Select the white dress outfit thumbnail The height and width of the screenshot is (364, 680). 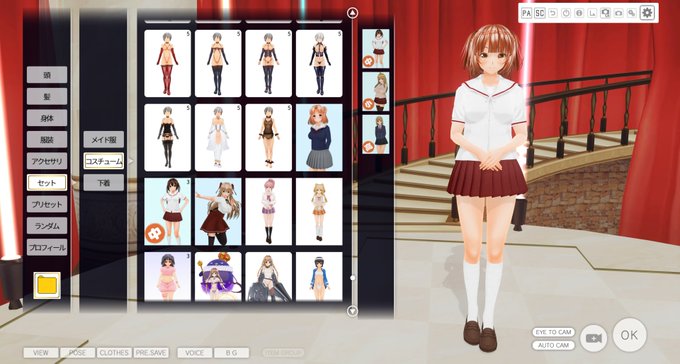pos(218,138)
